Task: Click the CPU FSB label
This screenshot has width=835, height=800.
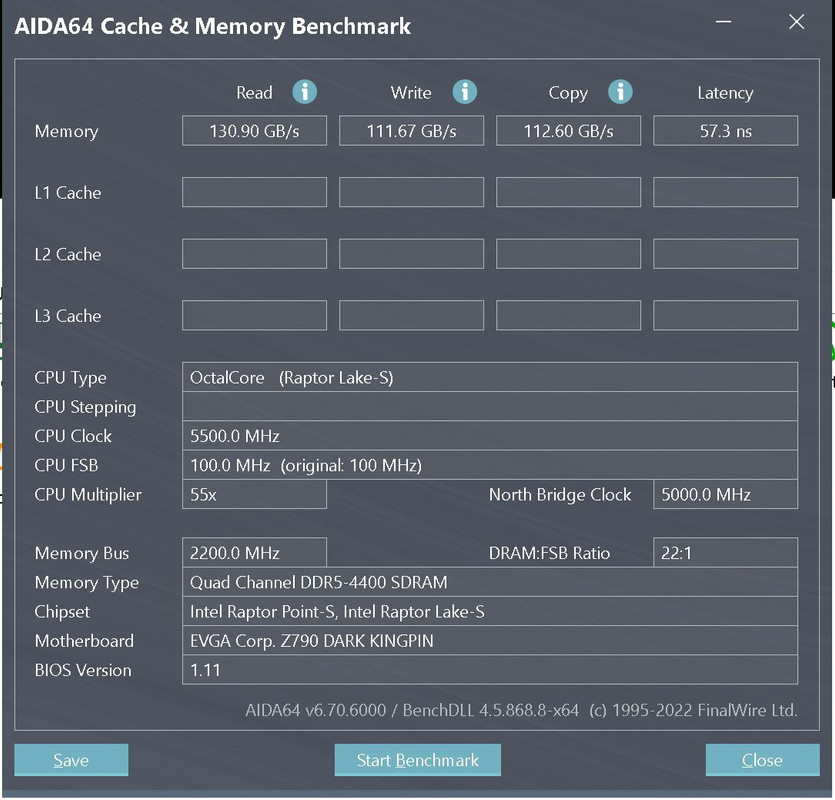Action: tap(66, 465)
